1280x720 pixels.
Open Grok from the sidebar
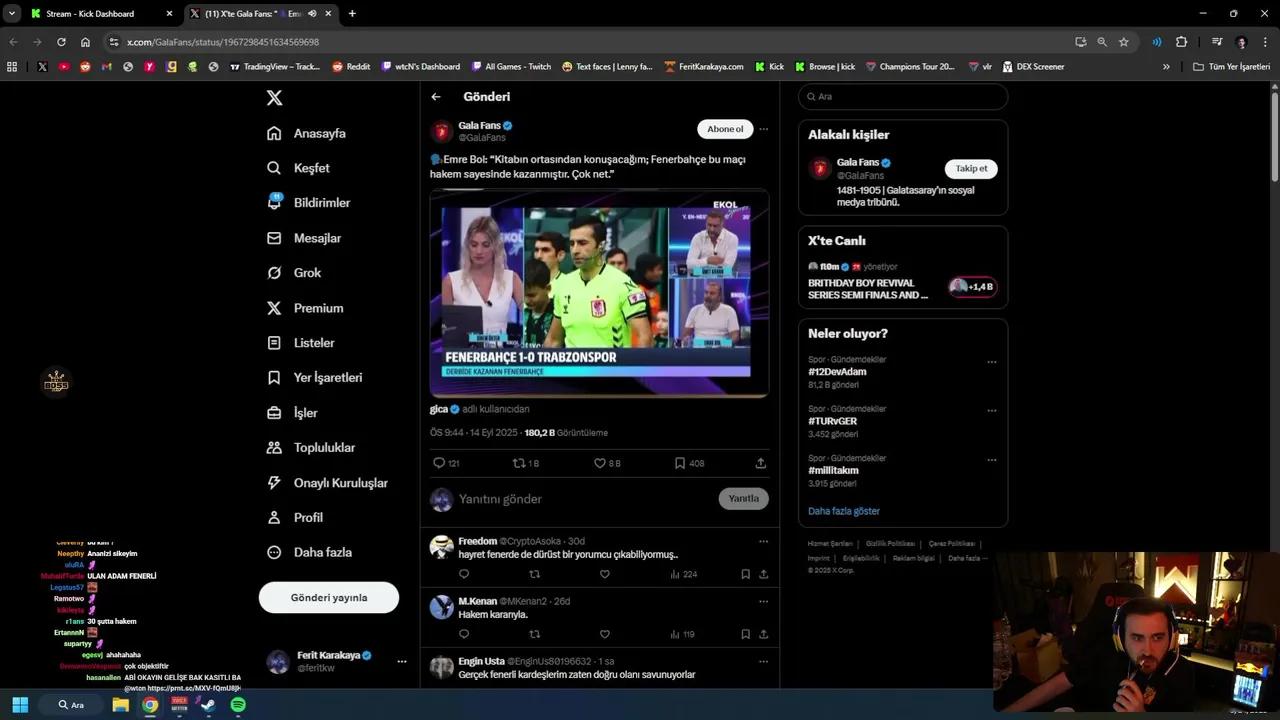pyautogui.click(x=294, y=273)
